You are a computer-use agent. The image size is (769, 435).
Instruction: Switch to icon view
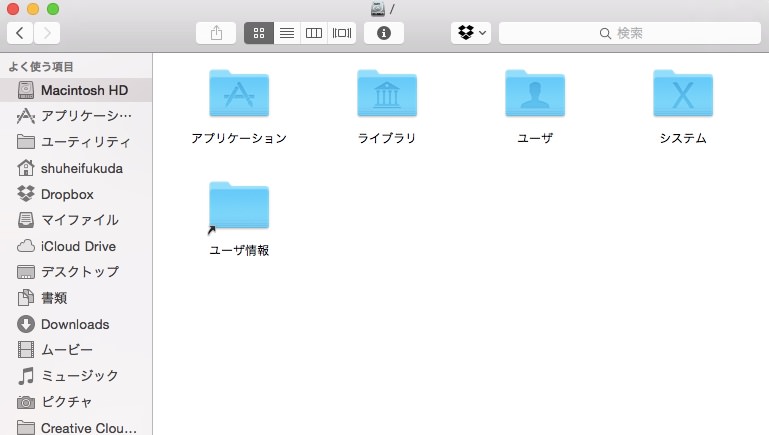pos(259,33)
